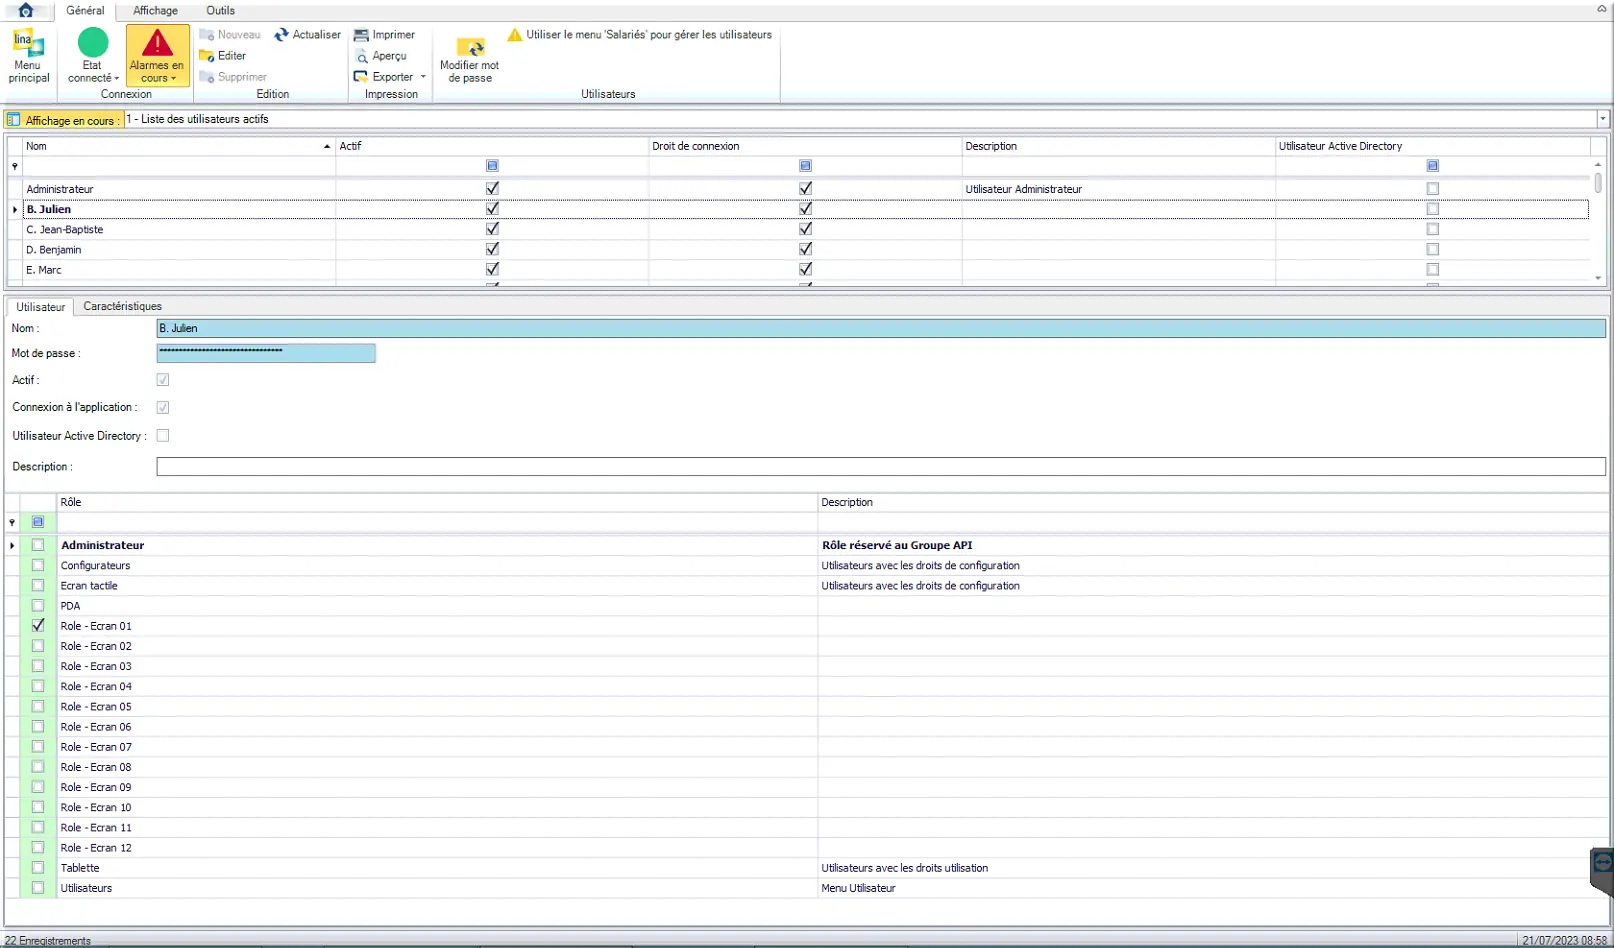
Task: Click the side panel handle icon
Action: (x=1602, y=862)
